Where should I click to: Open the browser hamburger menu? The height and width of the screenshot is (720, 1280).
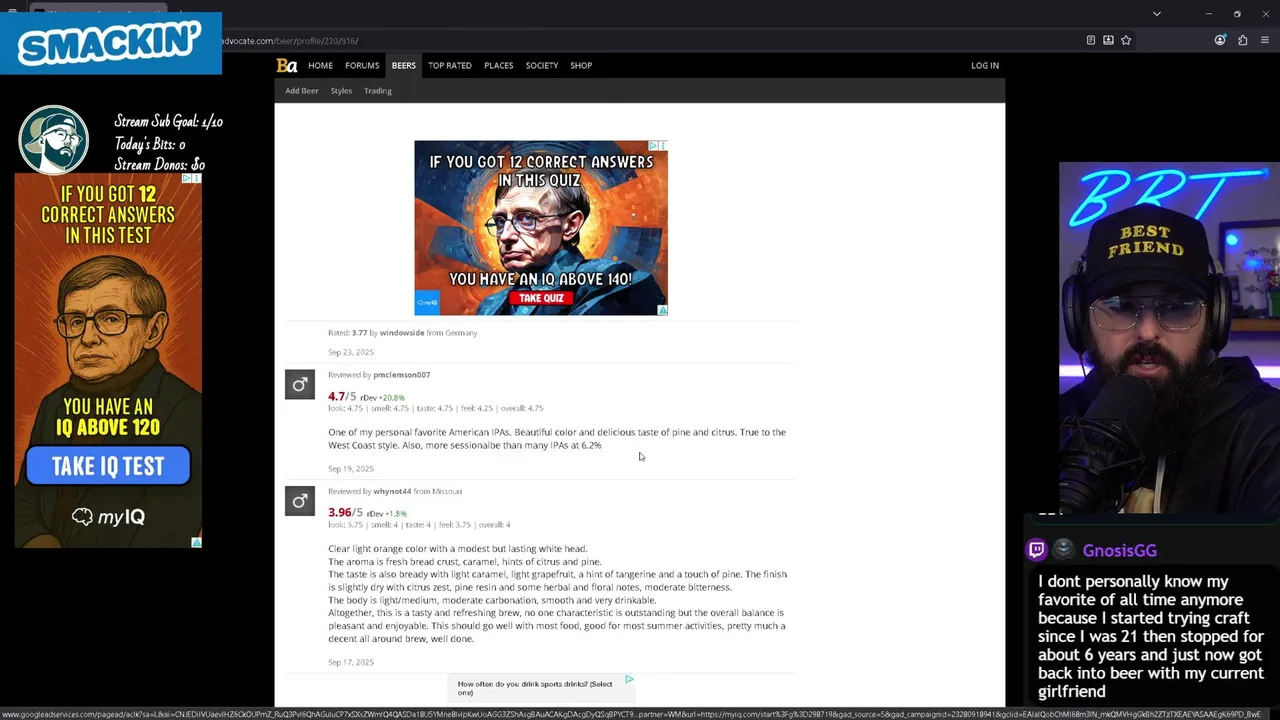coord(1265,40)
